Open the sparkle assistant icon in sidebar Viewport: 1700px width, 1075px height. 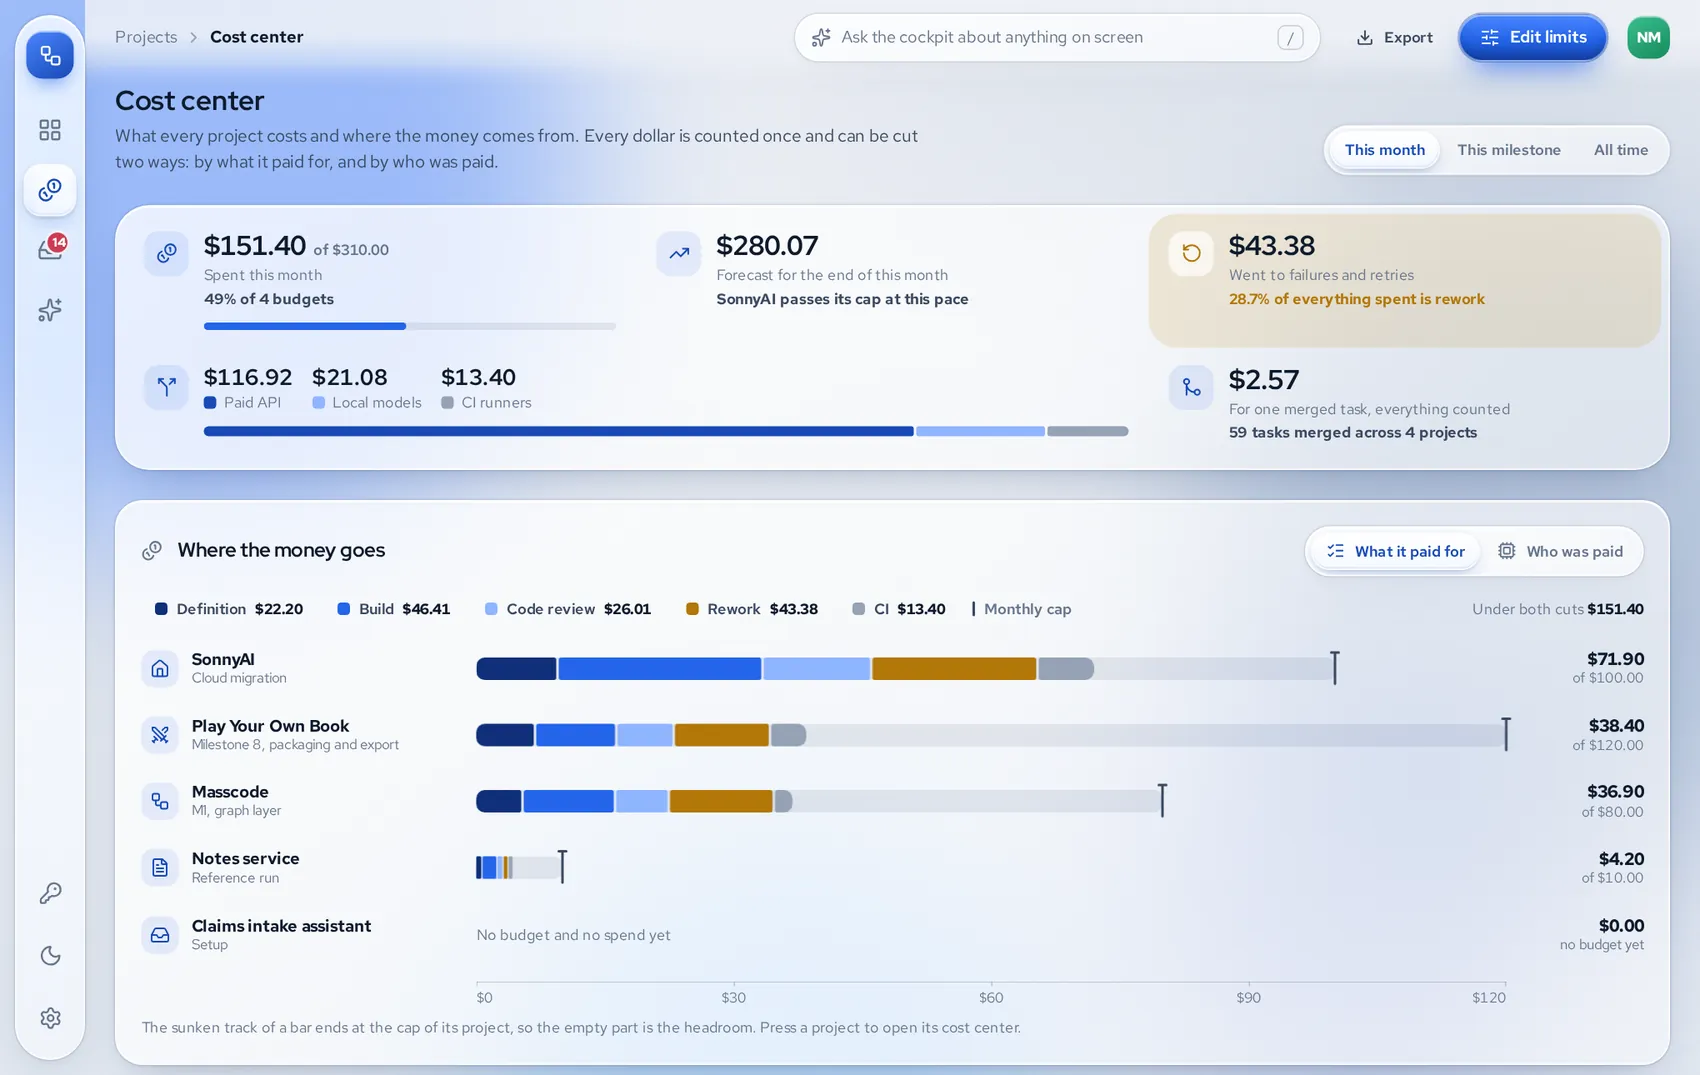[50, 310]
